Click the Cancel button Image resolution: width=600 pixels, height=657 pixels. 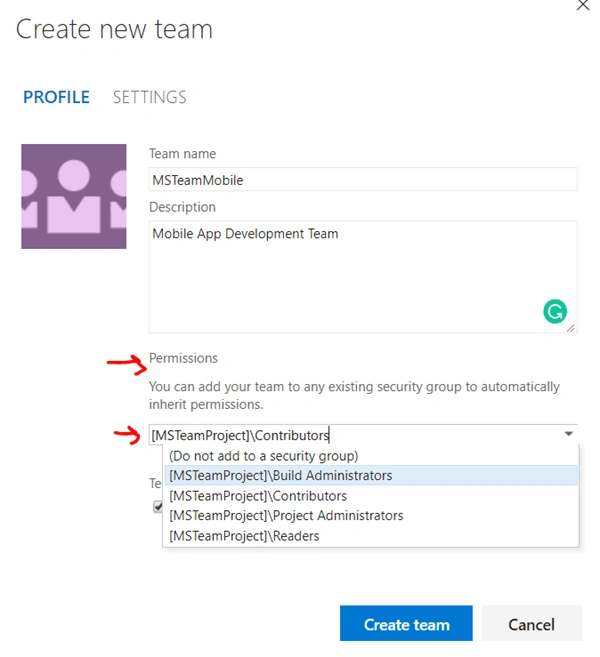pos(532,623)
